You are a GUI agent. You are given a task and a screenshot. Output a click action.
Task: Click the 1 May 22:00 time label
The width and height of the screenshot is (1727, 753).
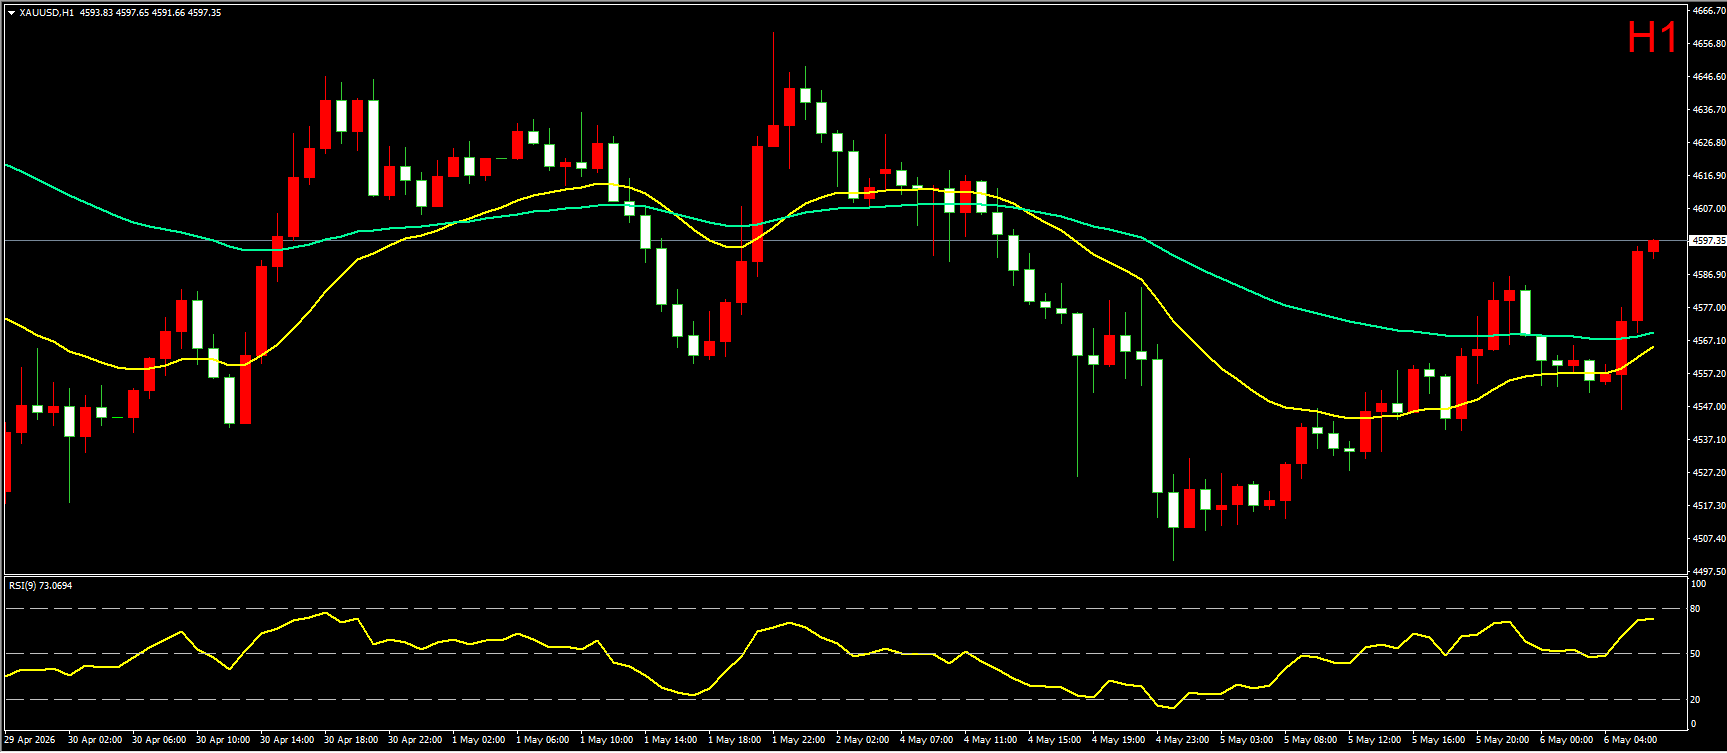tap(798, 740)
